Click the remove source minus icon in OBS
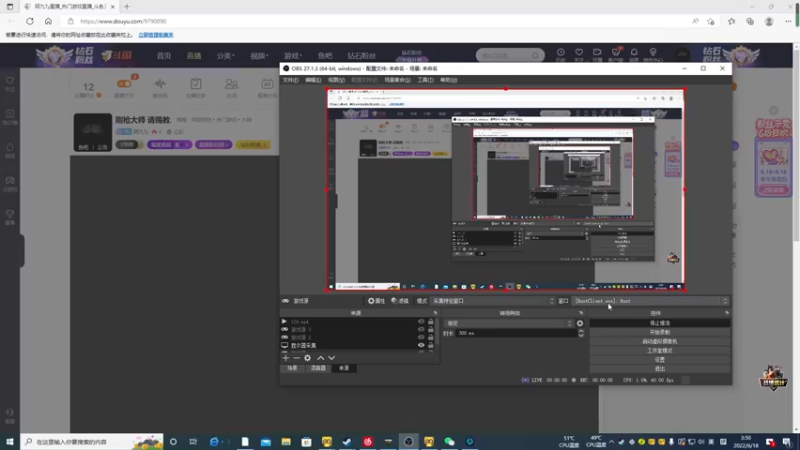The image size is (800, 450). point(296,358)
